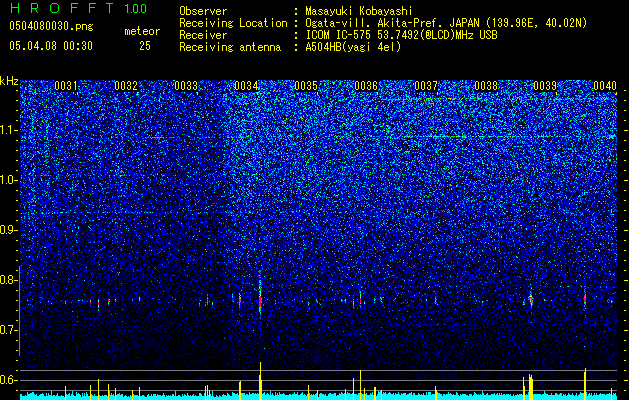Screen dimensions: 629x400
Task: Click the 0035 time marker
Action: coord(306,86)
